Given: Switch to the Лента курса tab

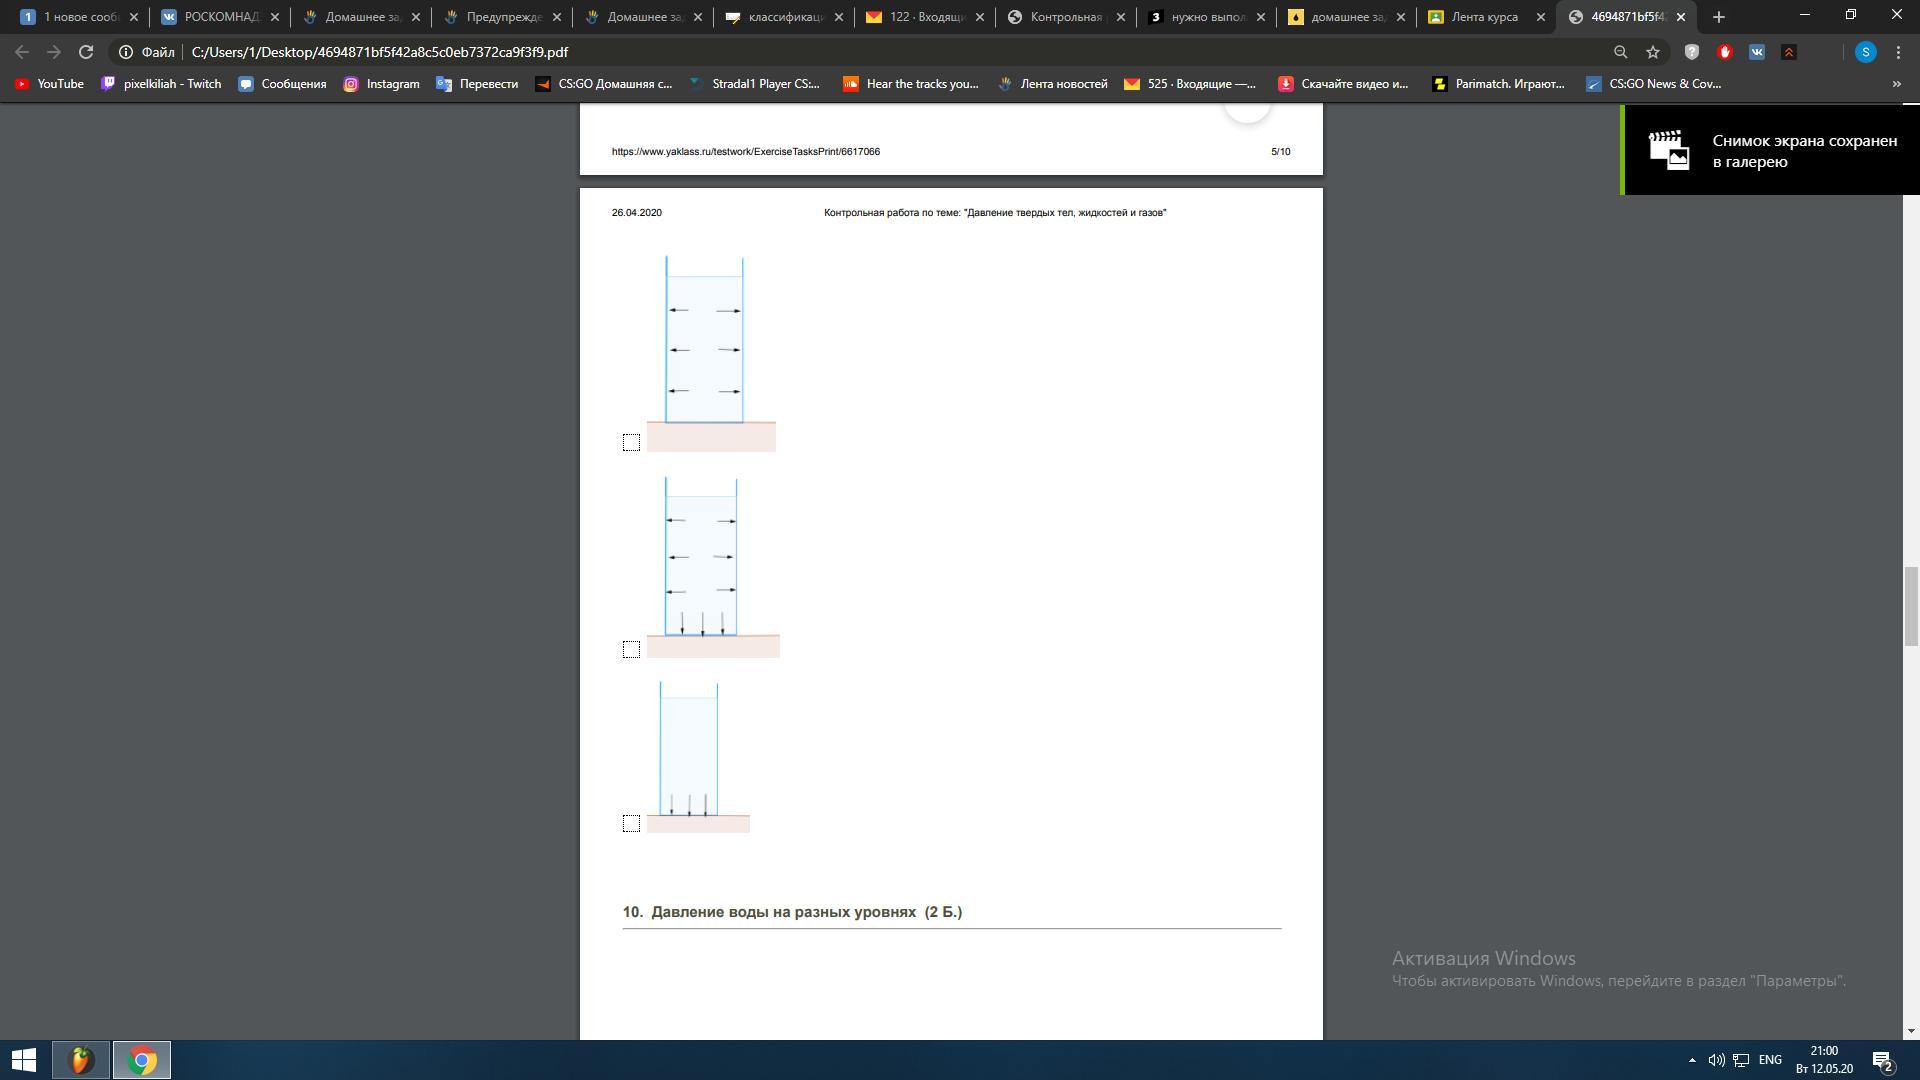Looking at the screenshot, I should pos(1484,17).
